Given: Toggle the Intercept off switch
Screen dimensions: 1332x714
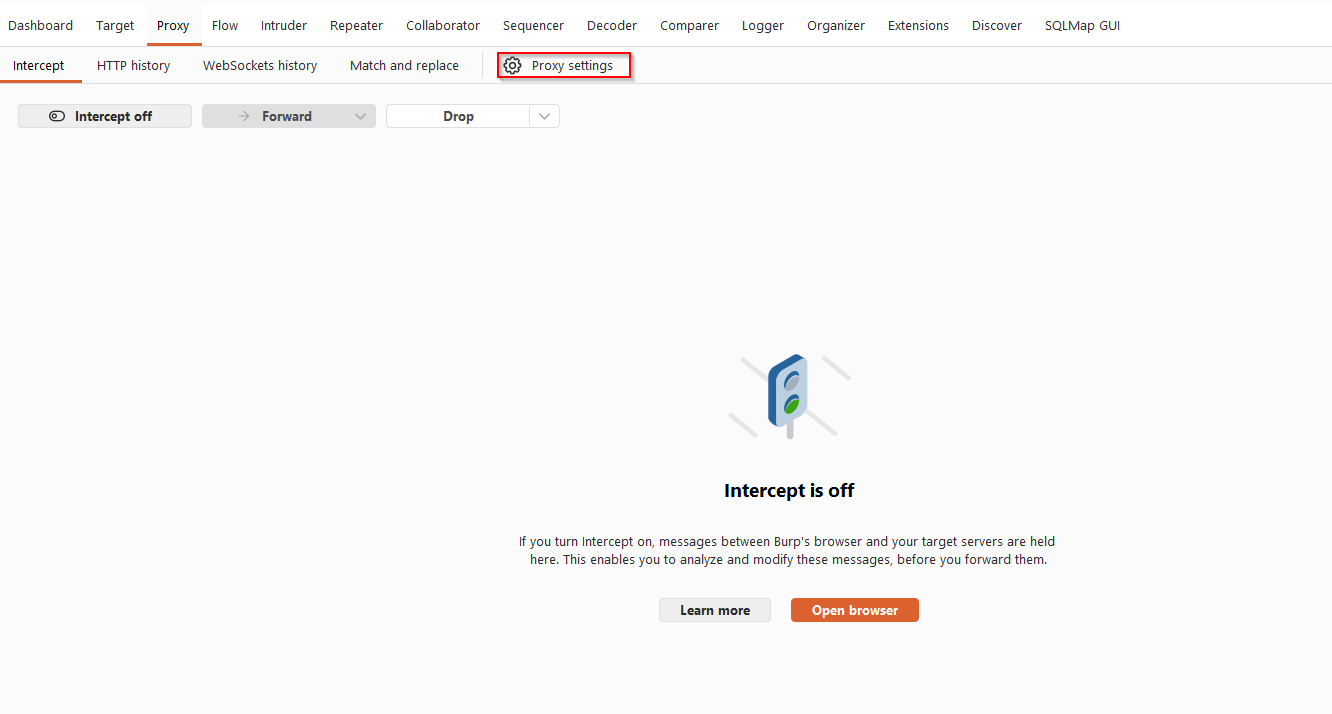Looking at the screenshot, I should 105,116.
